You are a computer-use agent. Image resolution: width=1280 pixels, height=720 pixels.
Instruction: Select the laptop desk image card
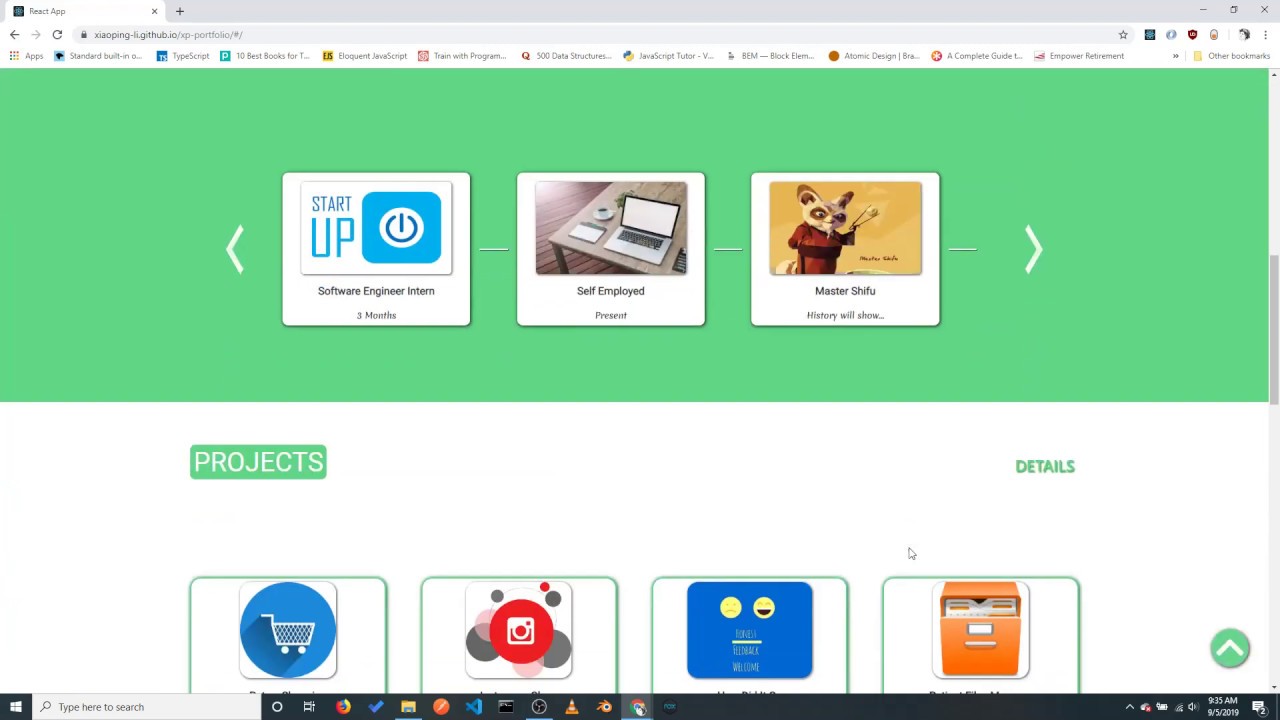point(611,228)
